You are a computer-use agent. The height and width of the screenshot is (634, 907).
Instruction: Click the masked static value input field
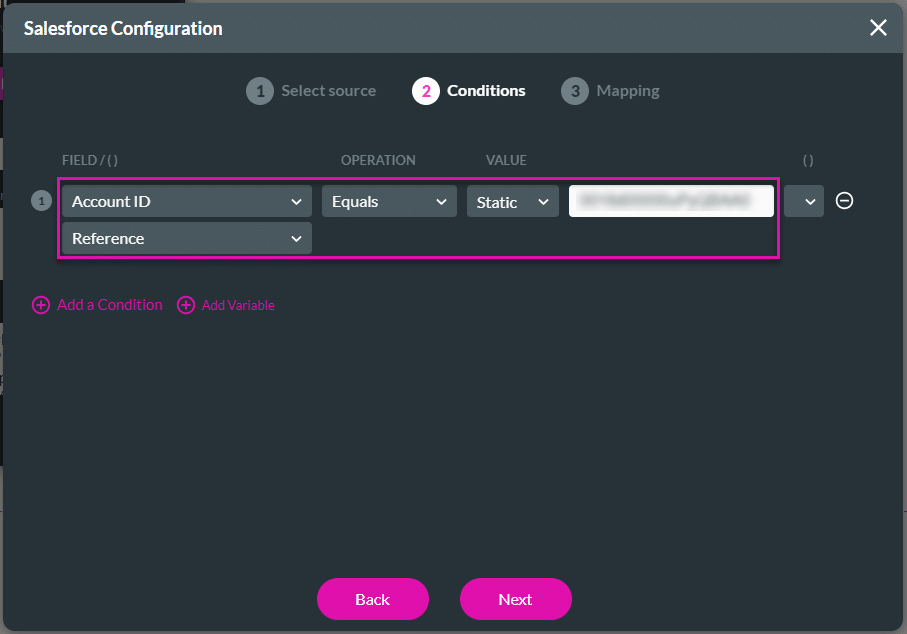click(671, 201)
